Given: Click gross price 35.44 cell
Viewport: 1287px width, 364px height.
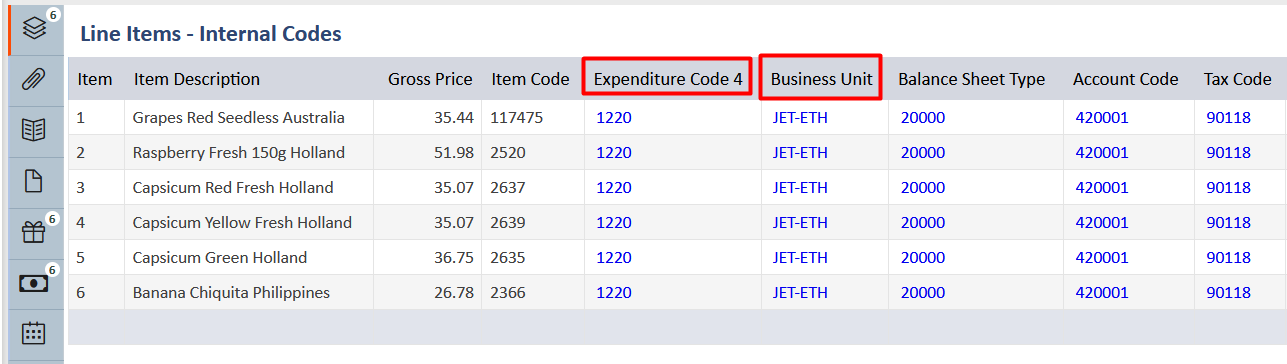Looking at the screenshot, I should [454, 118].
